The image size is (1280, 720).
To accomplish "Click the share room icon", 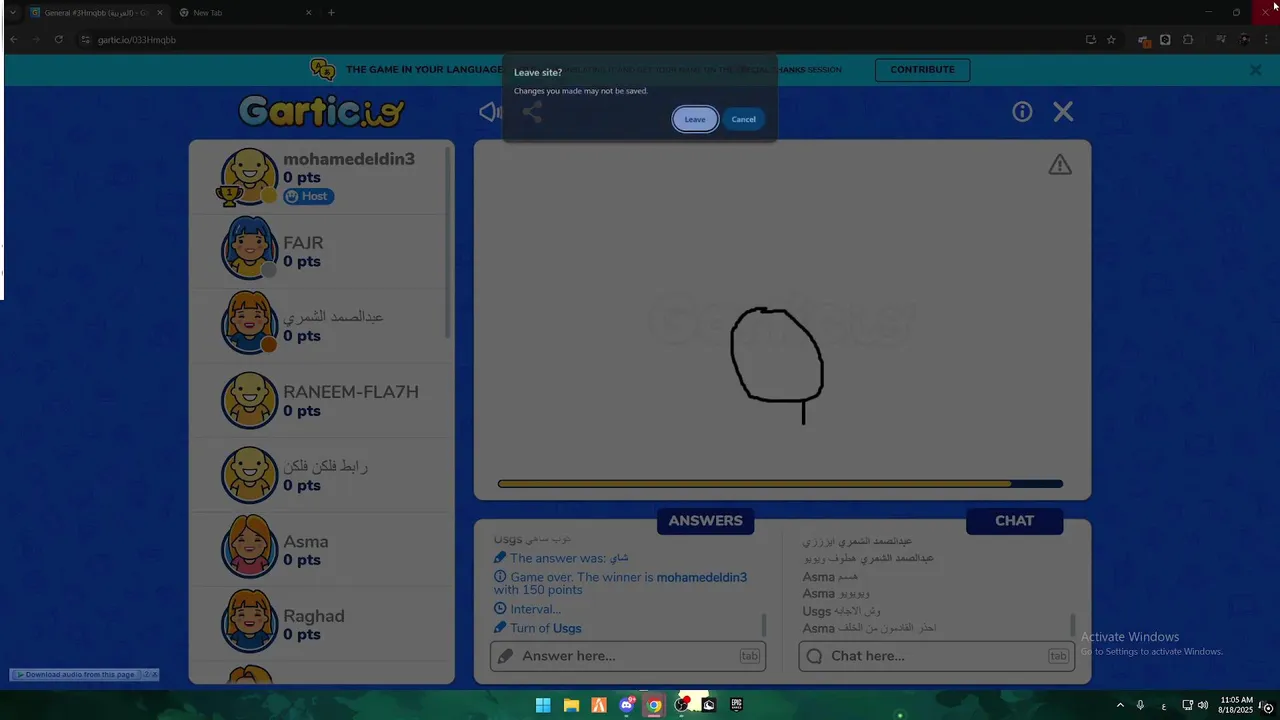I will 532,112.
